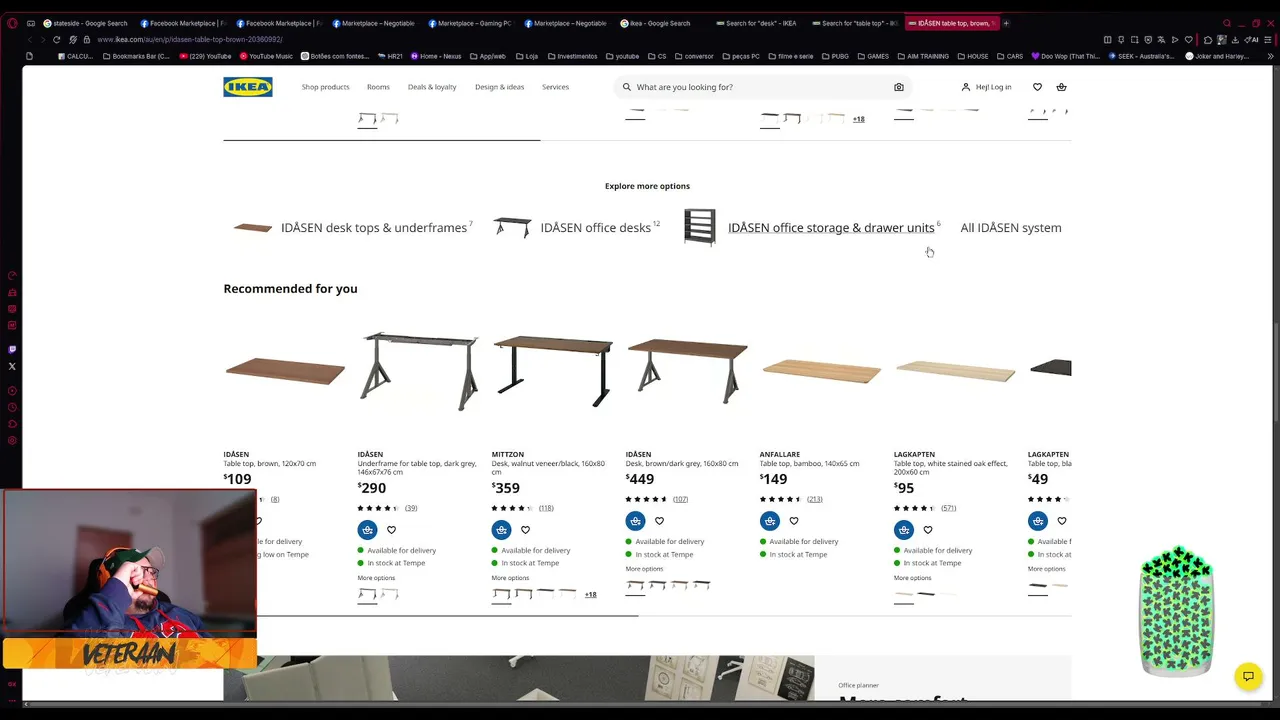Switch to the Marketplace – Gaming PC tab
This screenshot has height=720, width=1280.
tap(469, 23)
